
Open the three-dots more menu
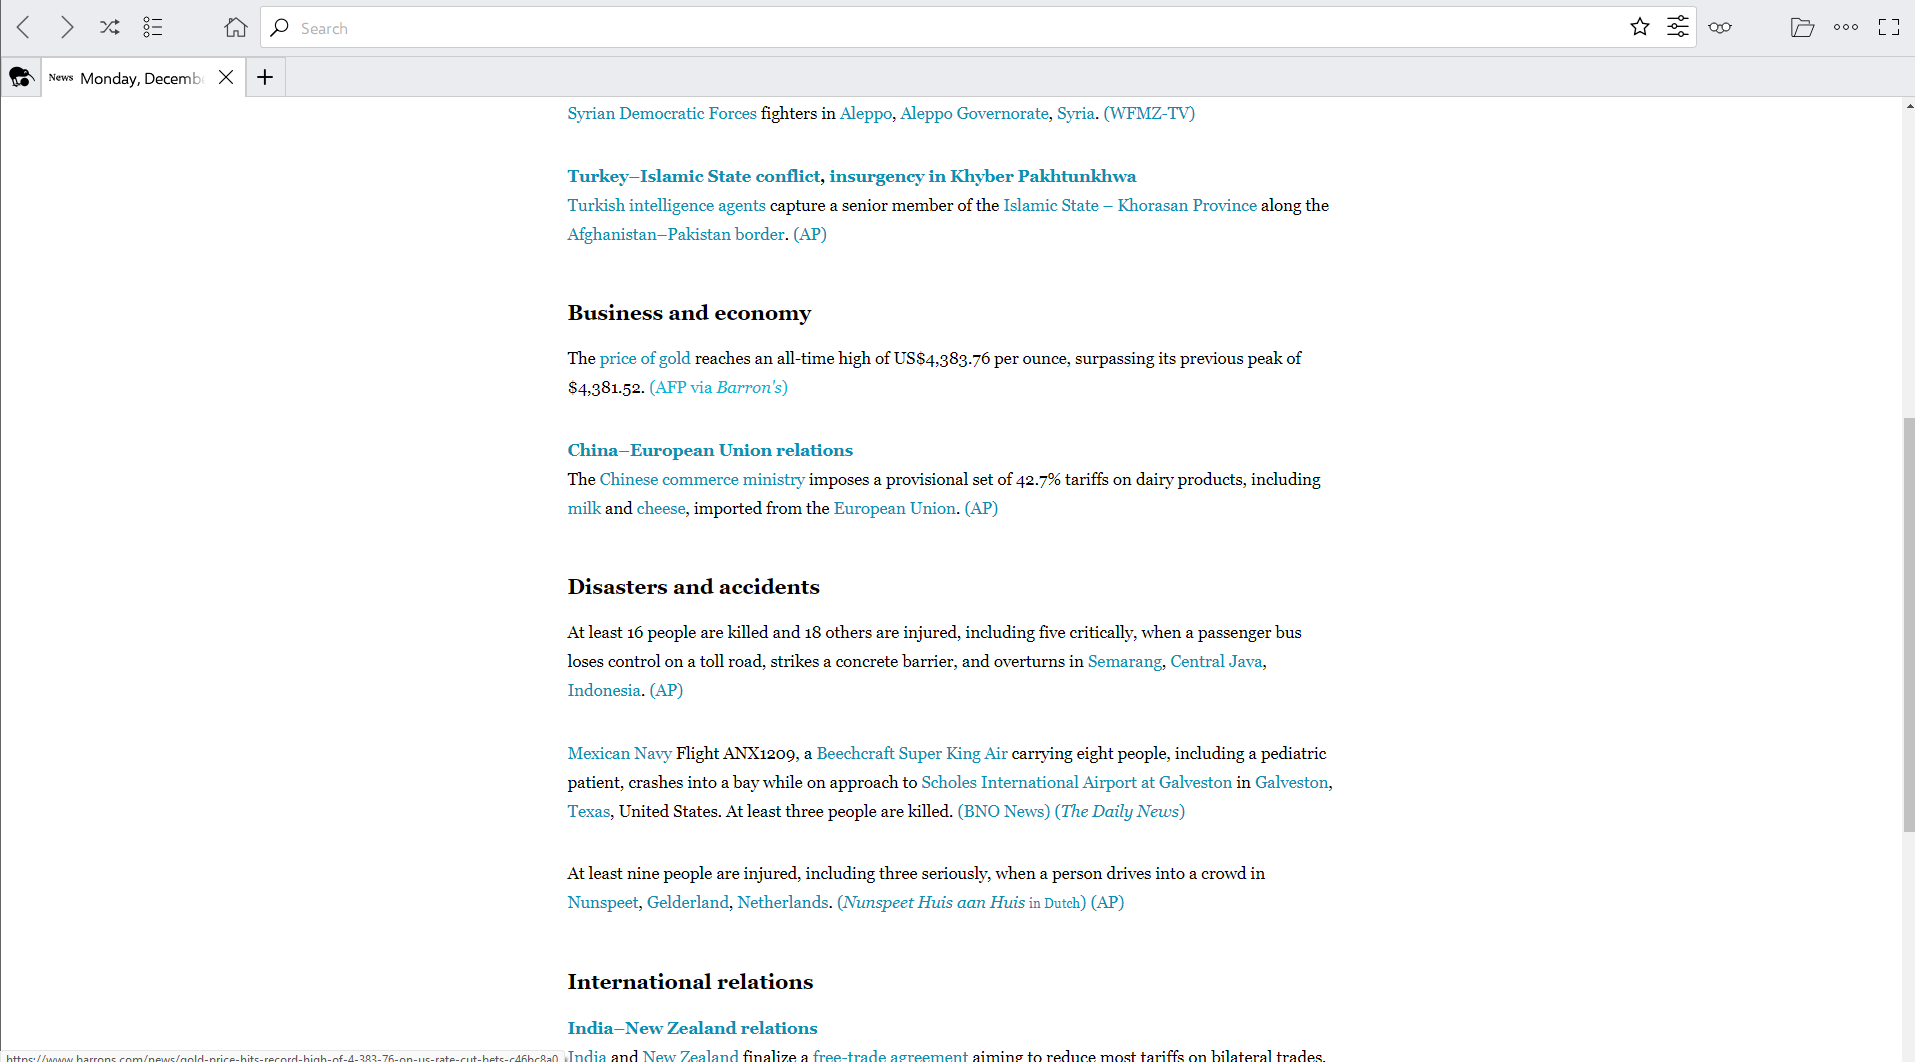click(1846, 27)
